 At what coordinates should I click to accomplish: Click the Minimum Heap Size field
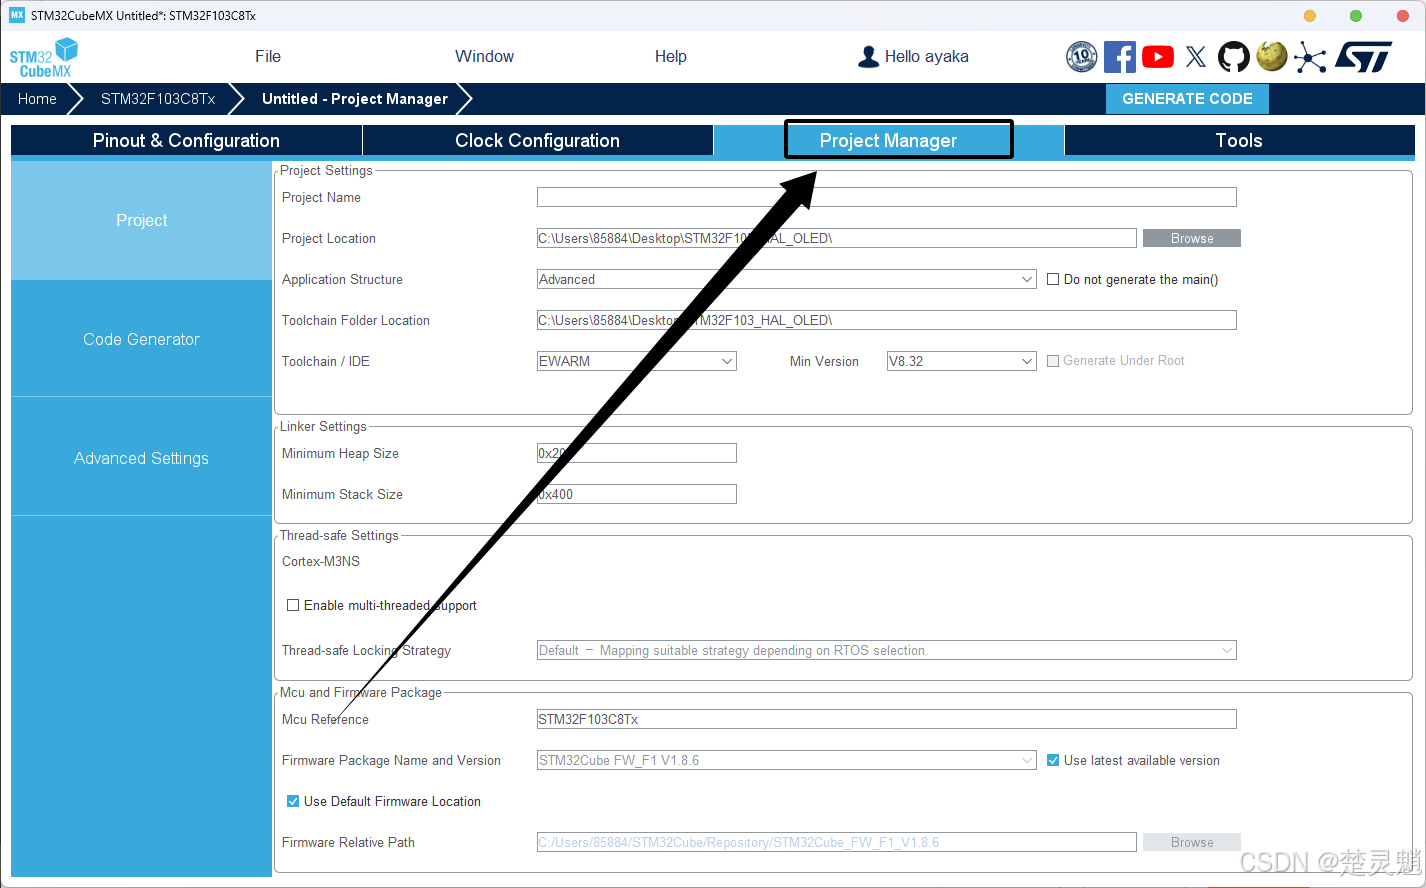(x=637, y=453)
